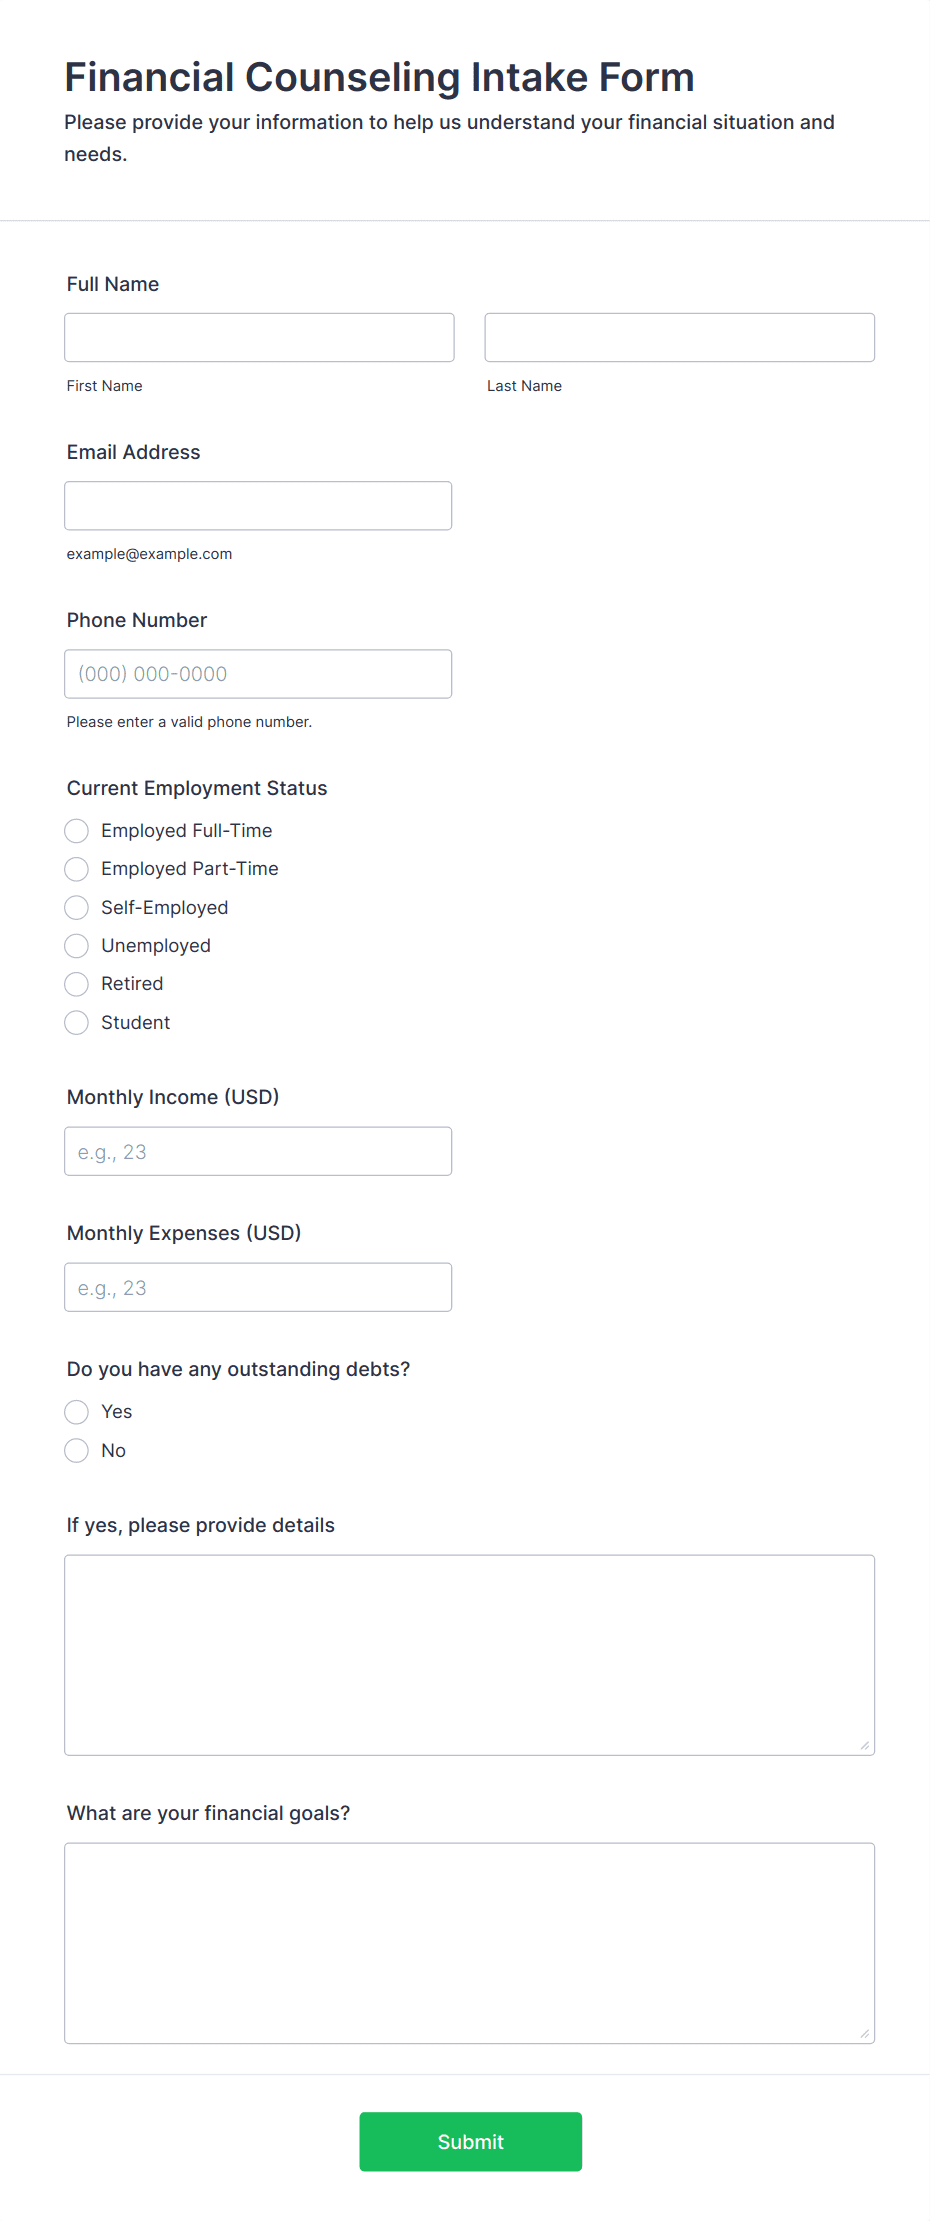The width and height of the screenshot is (930, 2221).
Task: Pick Unemployed employment status
Action: click(x=77, y=945)
